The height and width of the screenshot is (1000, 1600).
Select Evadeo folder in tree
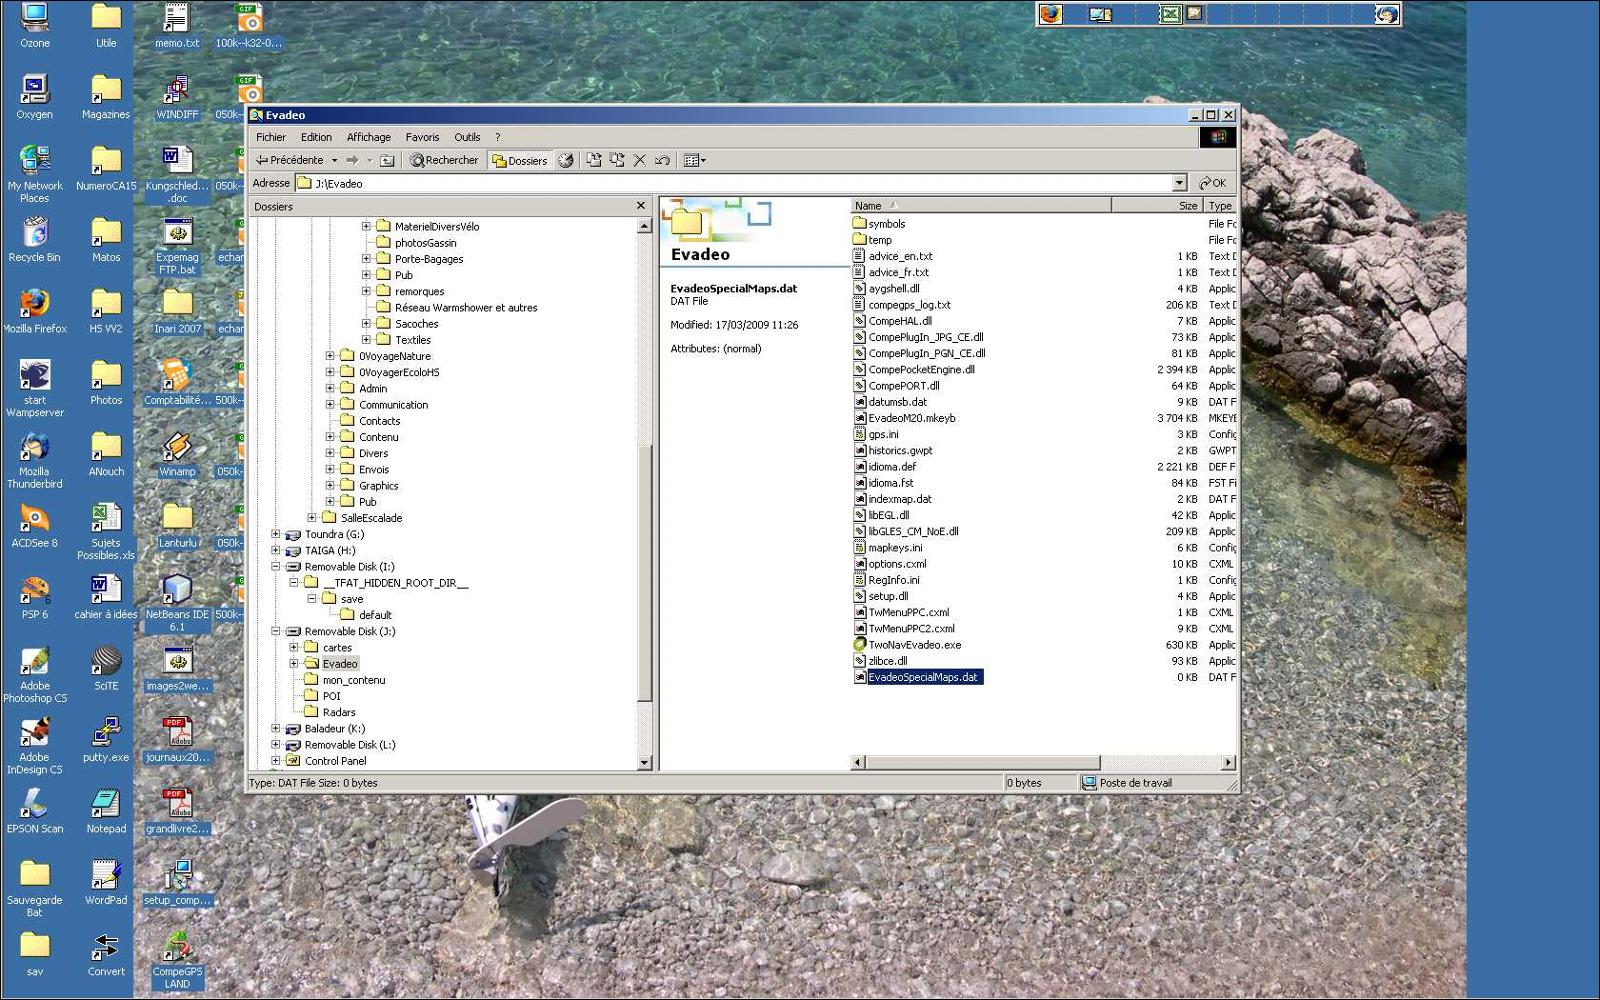click(x=340, y=664)
